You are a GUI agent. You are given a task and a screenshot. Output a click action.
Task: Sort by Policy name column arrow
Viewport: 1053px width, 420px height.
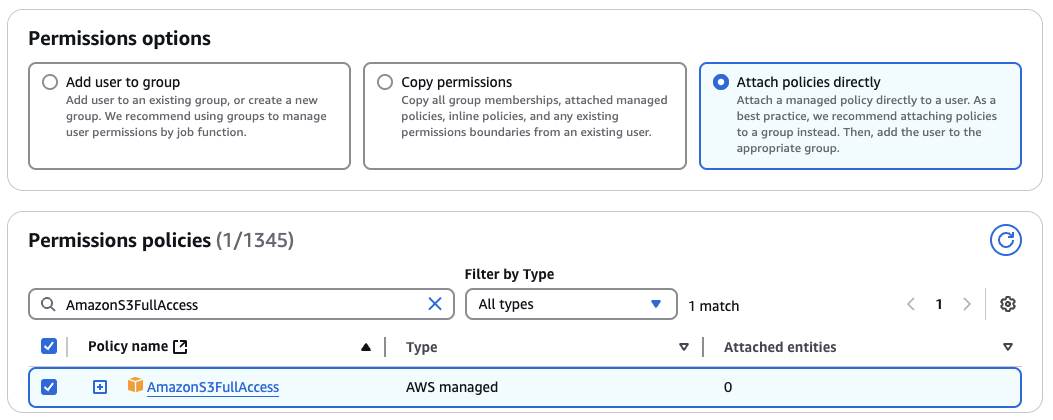[x=366, y=347]
